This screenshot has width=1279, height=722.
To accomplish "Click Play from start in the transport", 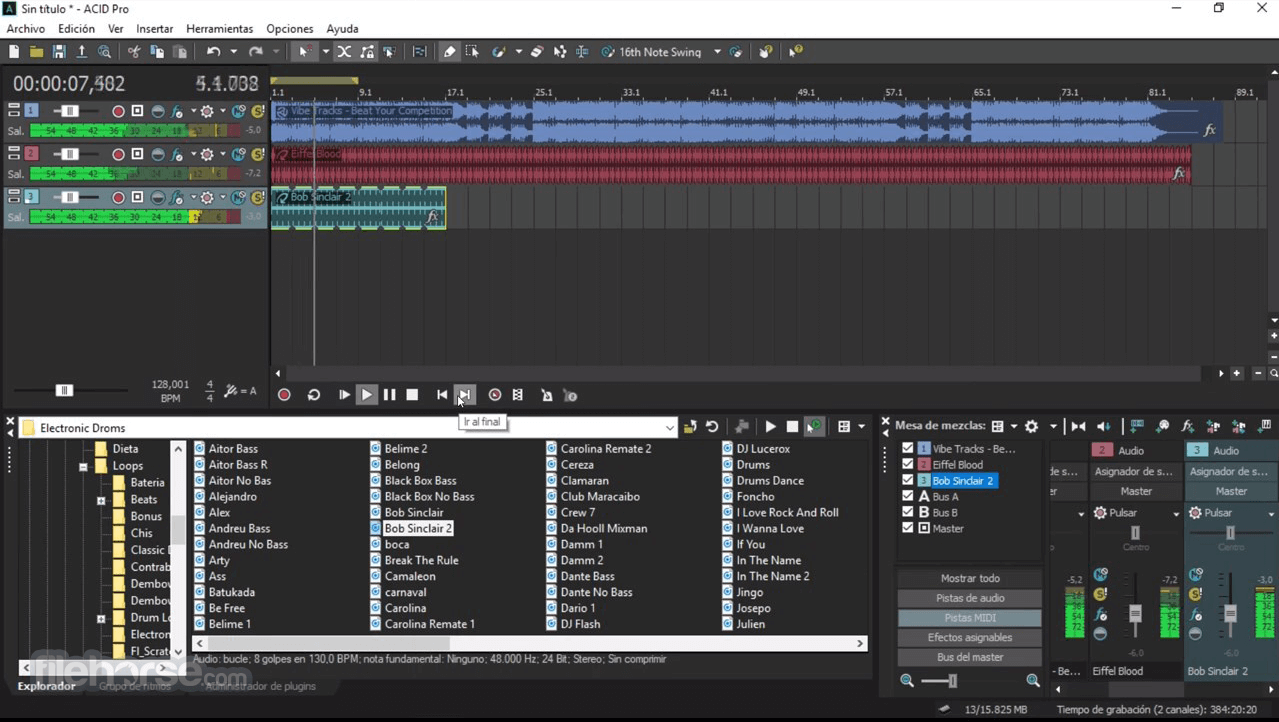I will 344,395.
